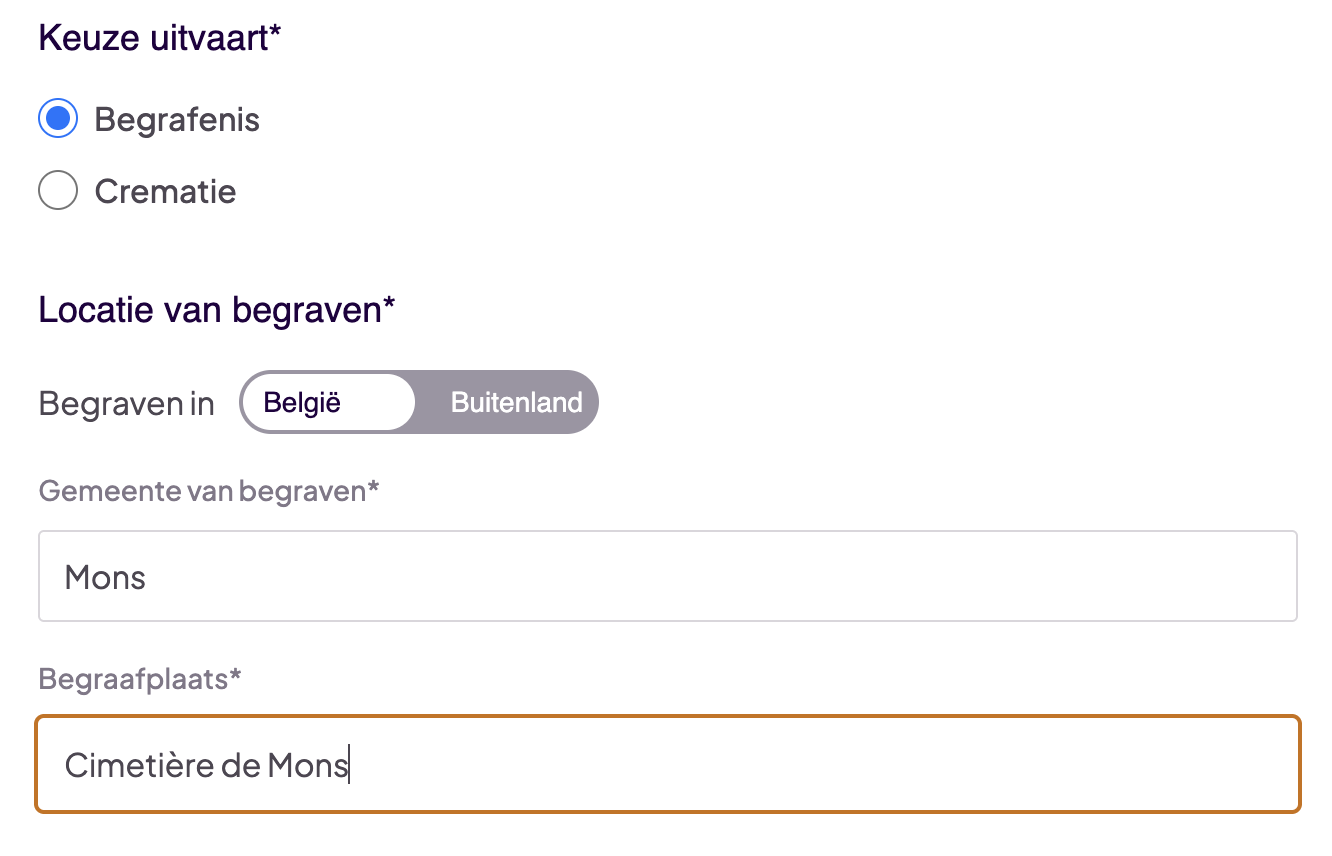The height and width of the screenshot is (856, 1332).
Task: Select the Crematie radio button
Action: tap(58, 191)
